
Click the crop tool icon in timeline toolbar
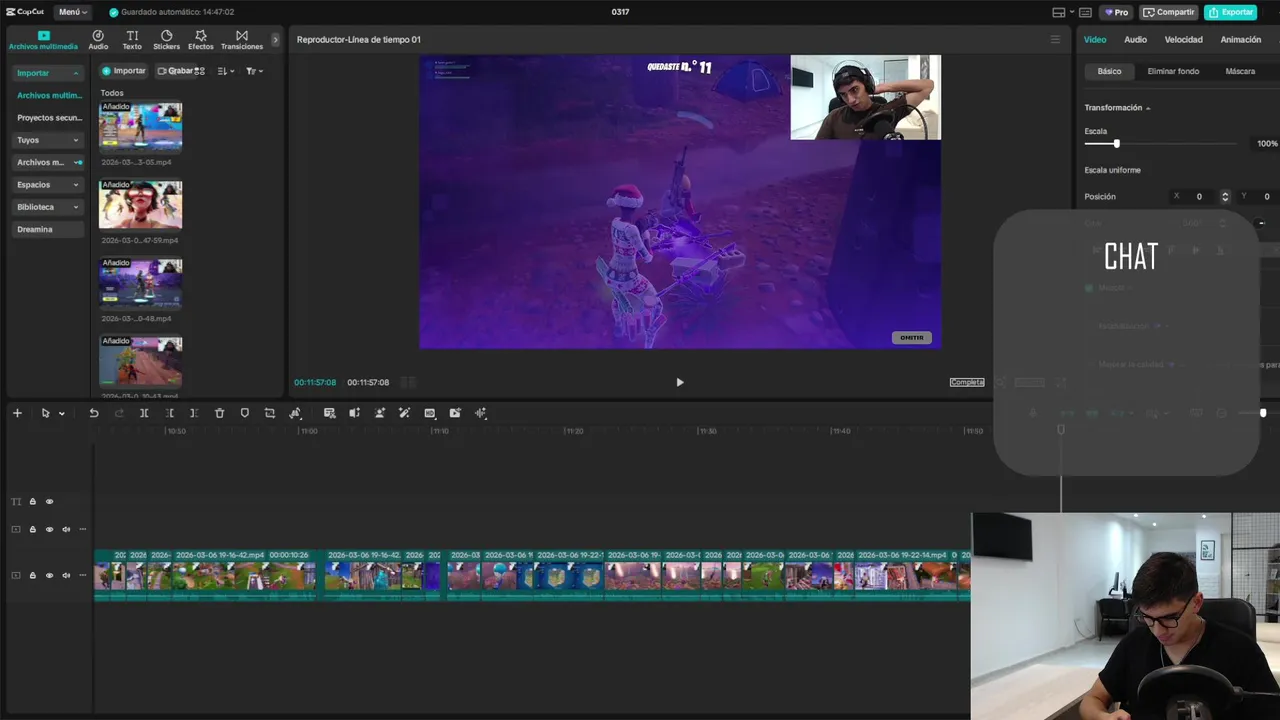coord(270,413)
